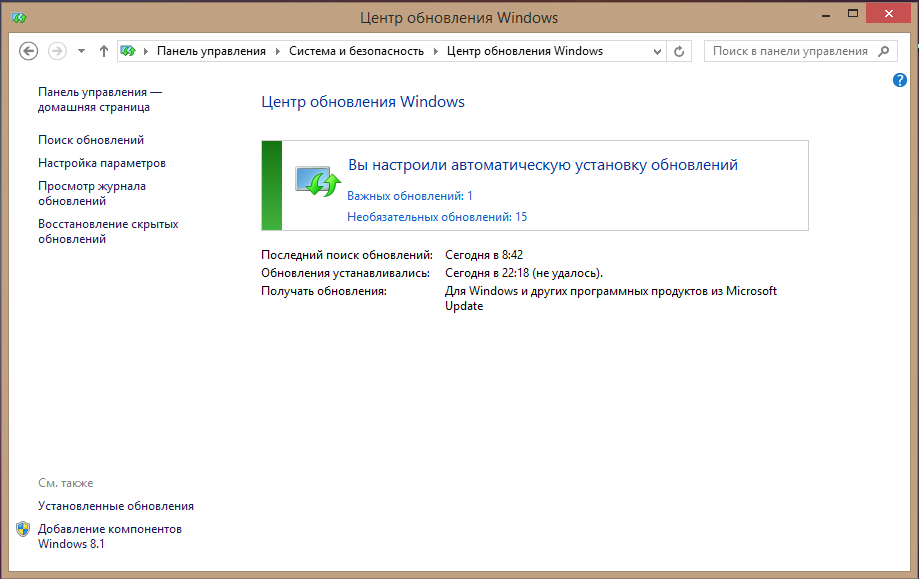919x579 pixels.
Task: Minimize the Центр обновления window
Action: click(826, 14)
